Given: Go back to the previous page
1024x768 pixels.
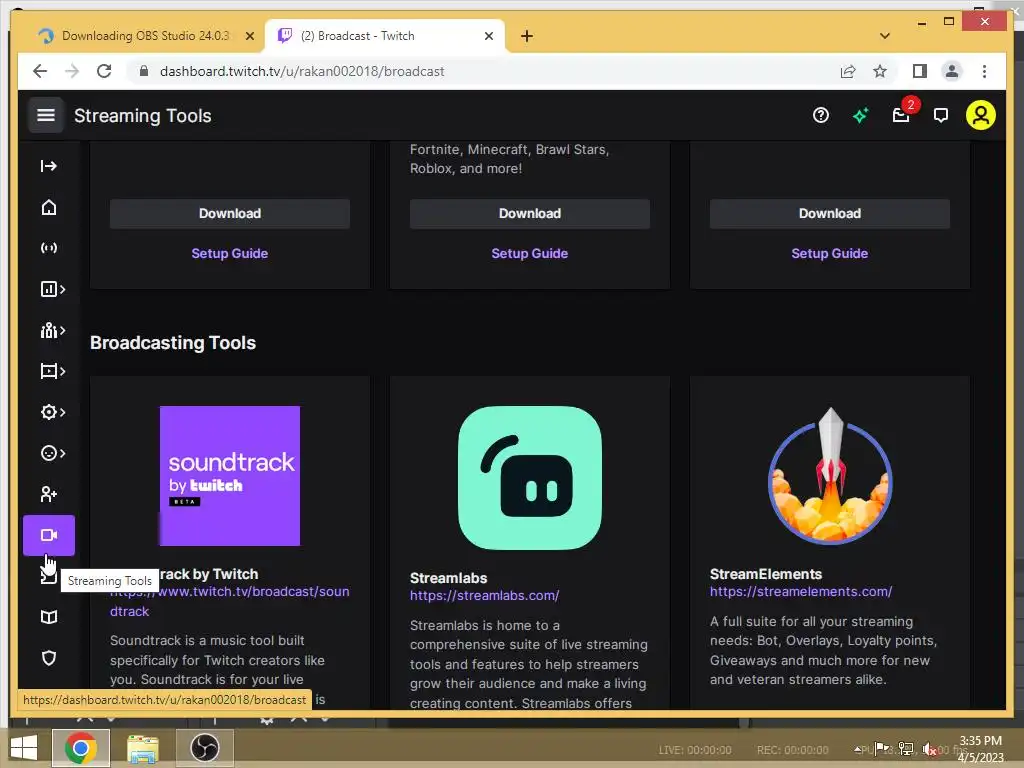Looking at the screenshot, I should [x=40, y=71].
